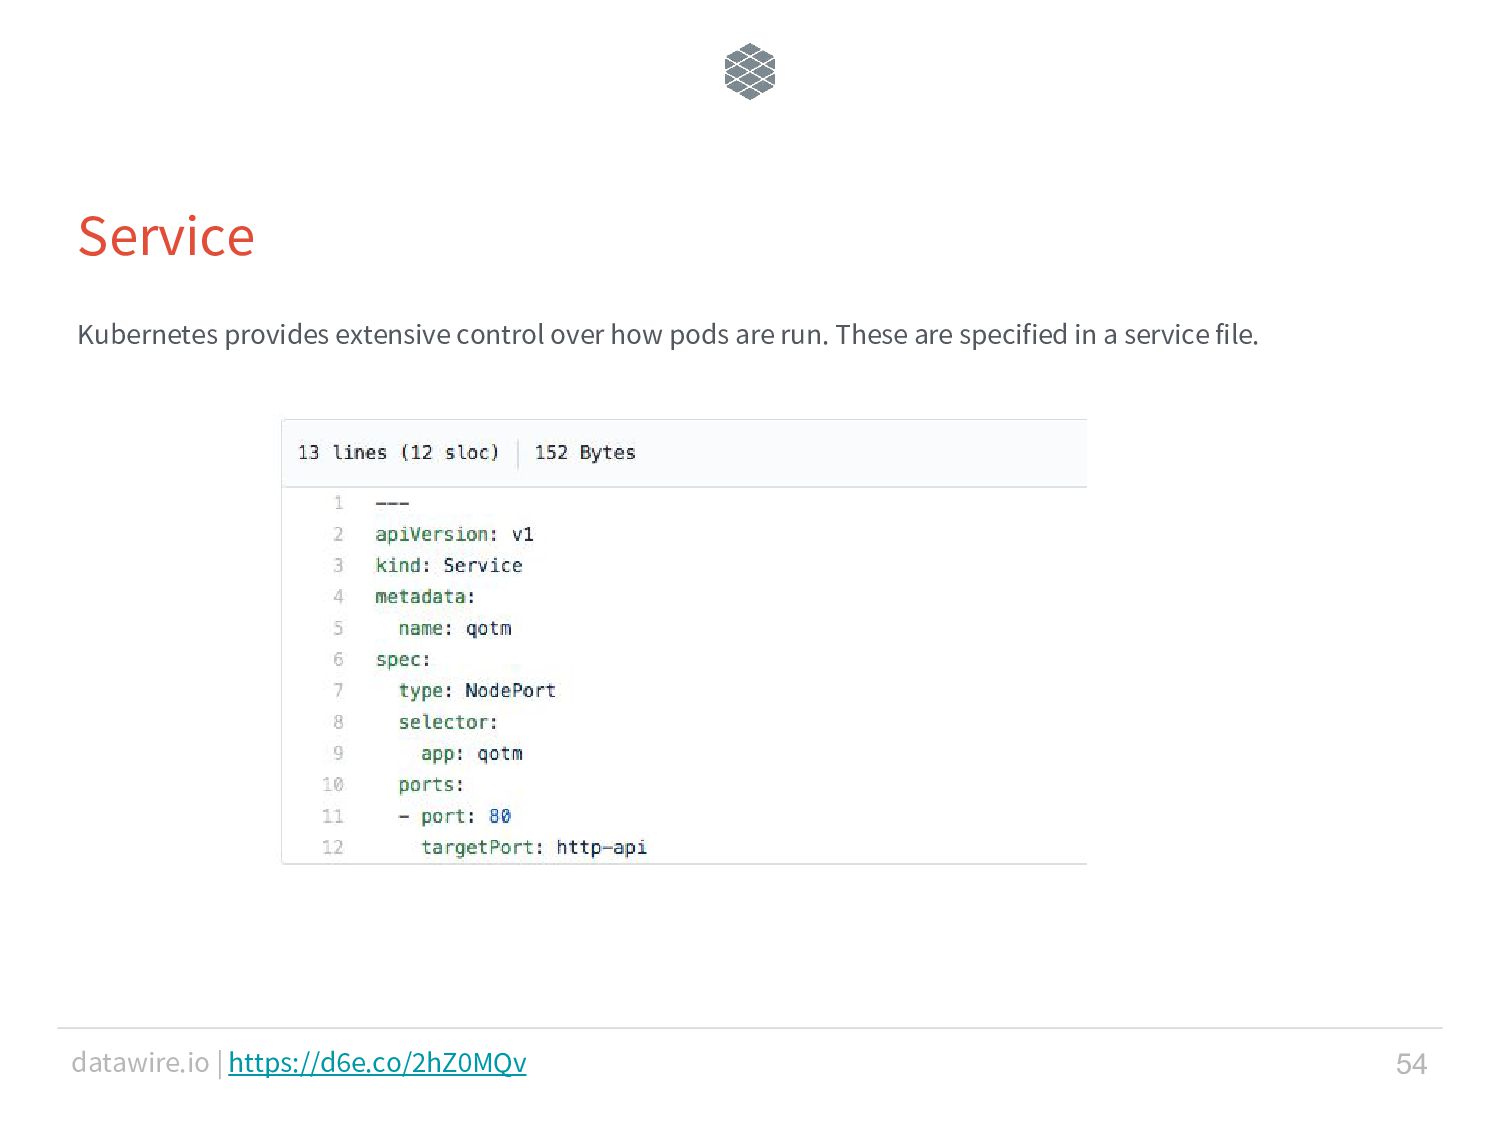Screen dimensions: 1500x1125
Task: Click the slide number 54
Action: [1411, 1064]
